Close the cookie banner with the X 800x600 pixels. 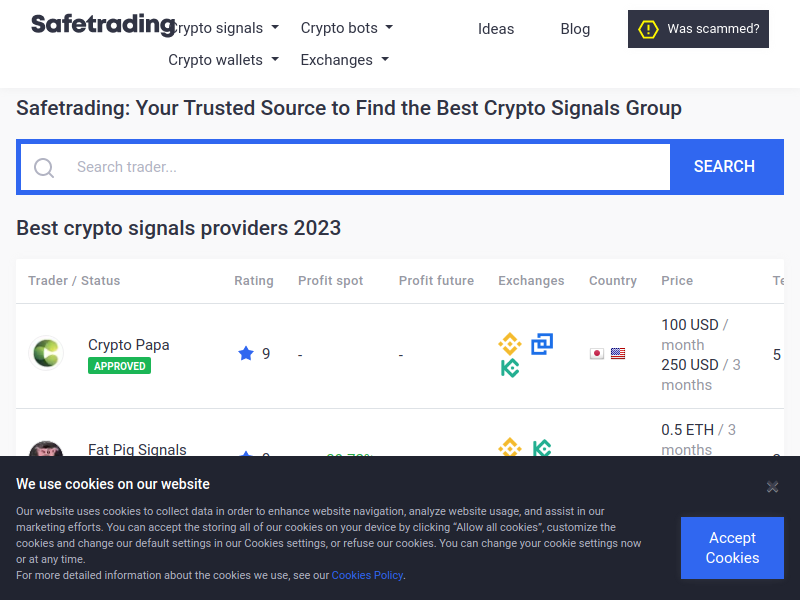coord(773,487)
